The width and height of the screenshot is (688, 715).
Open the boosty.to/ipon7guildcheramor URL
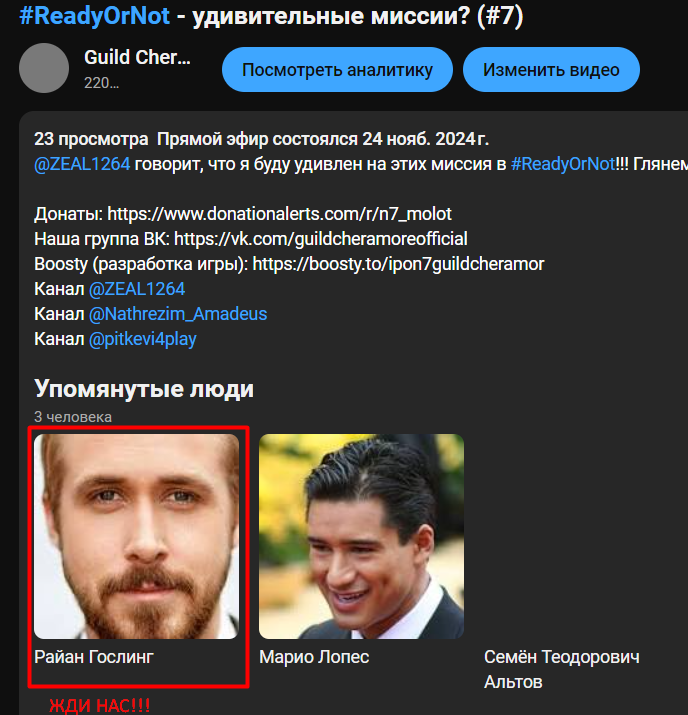[x=398, y=264]
